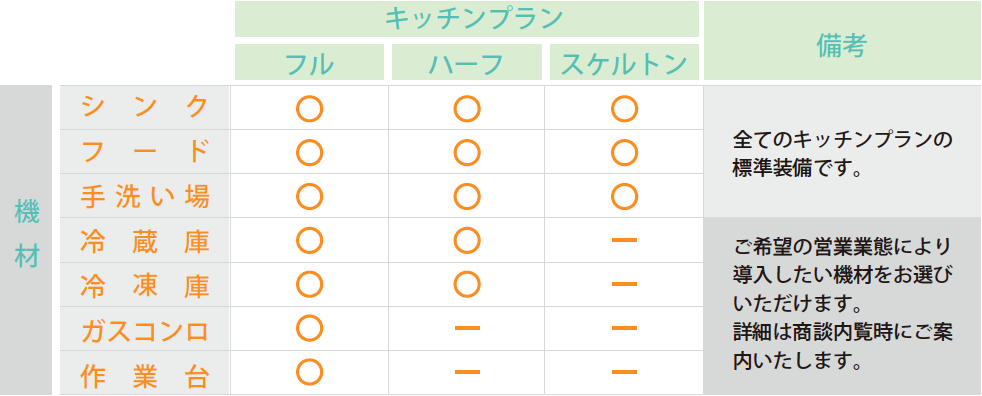Click the 冷凍庫 row label
This screenshot has width=982, height=396.
[x=145, y=284]
